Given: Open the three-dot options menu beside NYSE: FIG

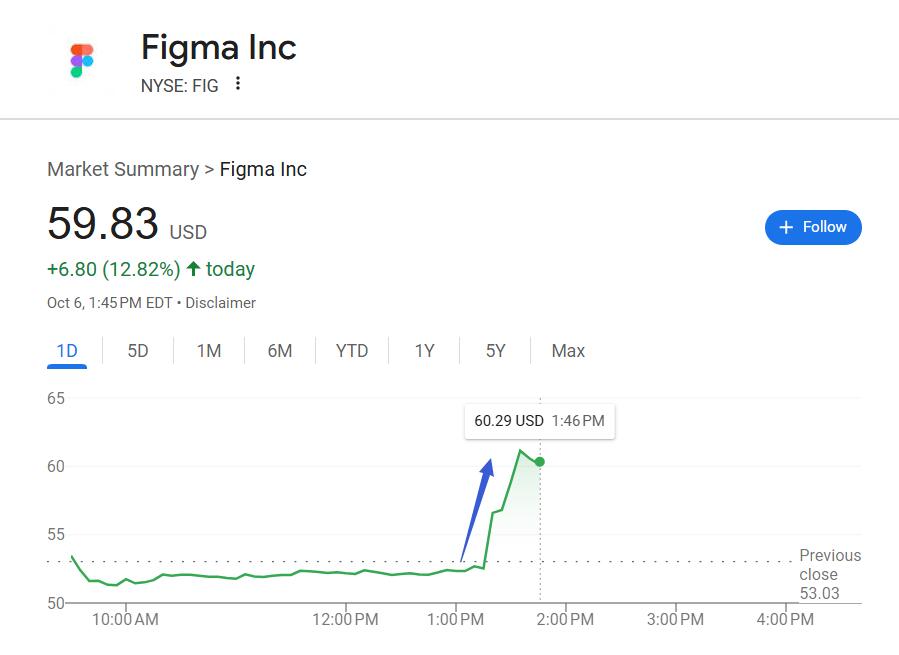Looking at the screenshot, I should pyautogui.click(x=238, y=84).
